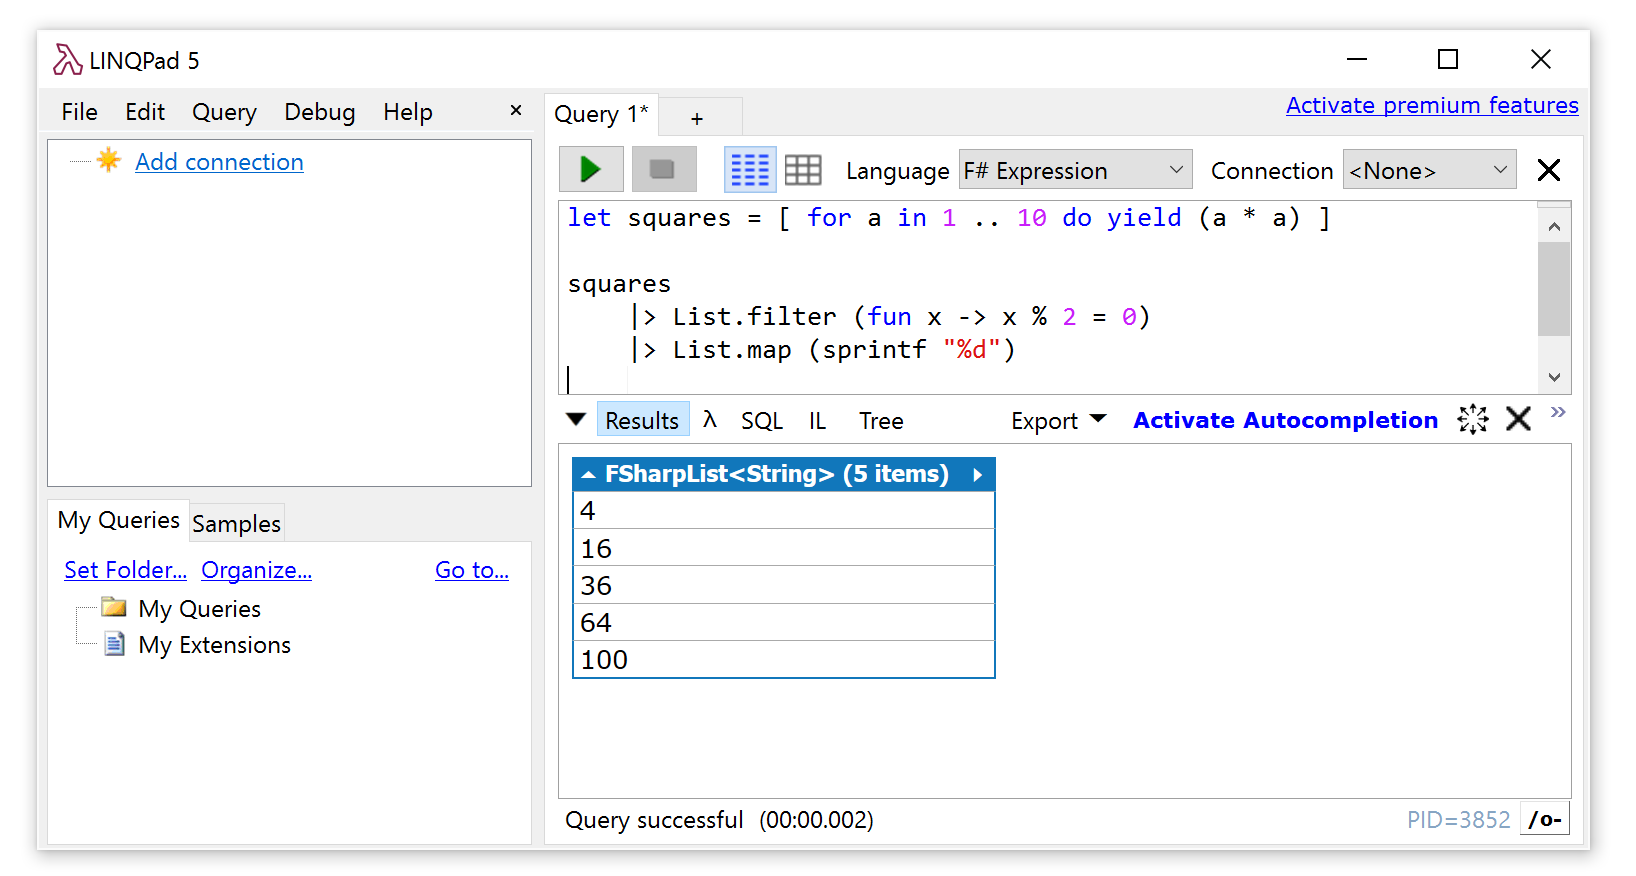Screen dimensions: 1636x876
Task: Switch results to data grids view icon
Action: (803, 170)
